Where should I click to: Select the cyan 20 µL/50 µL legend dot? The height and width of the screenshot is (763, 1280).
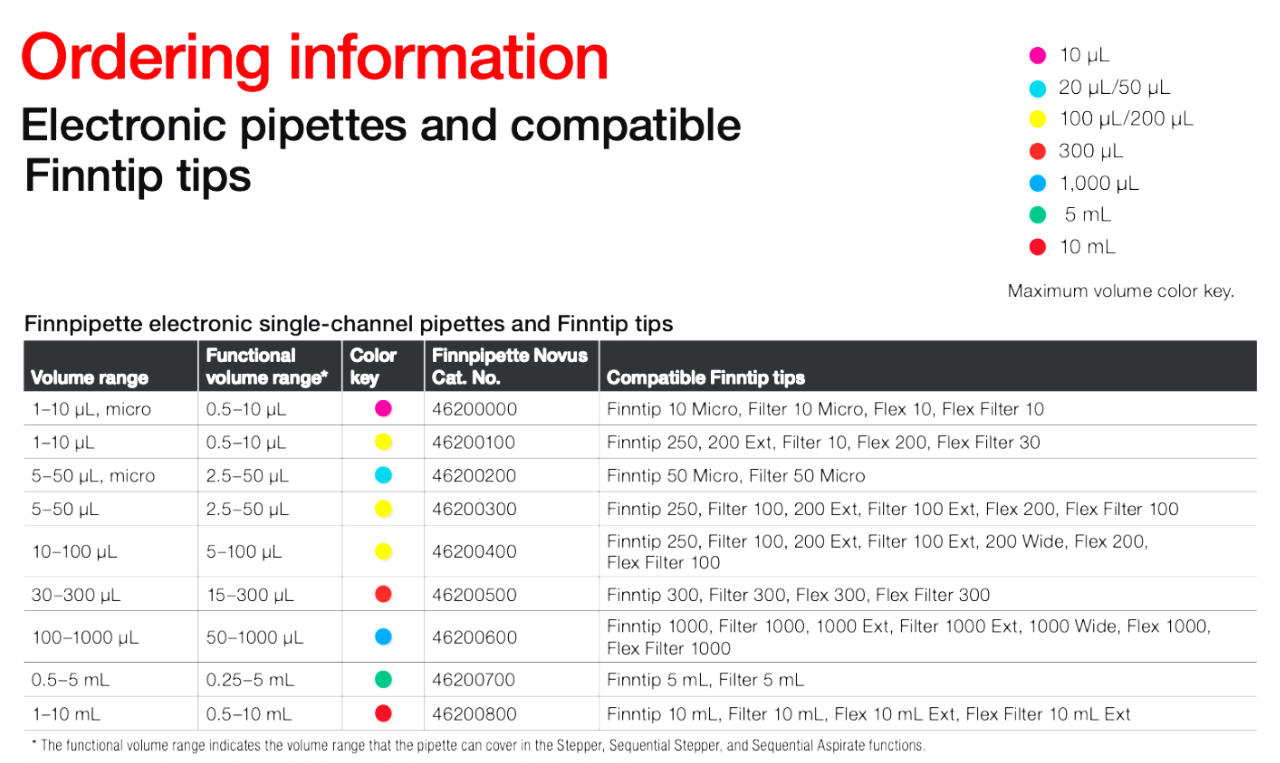[x=1038, y=87]
